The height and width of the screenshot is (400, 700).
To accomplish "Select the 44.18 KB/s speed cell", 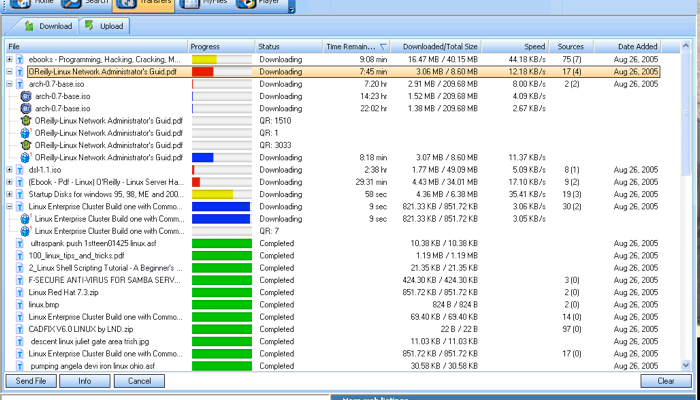I will point(527,59).
